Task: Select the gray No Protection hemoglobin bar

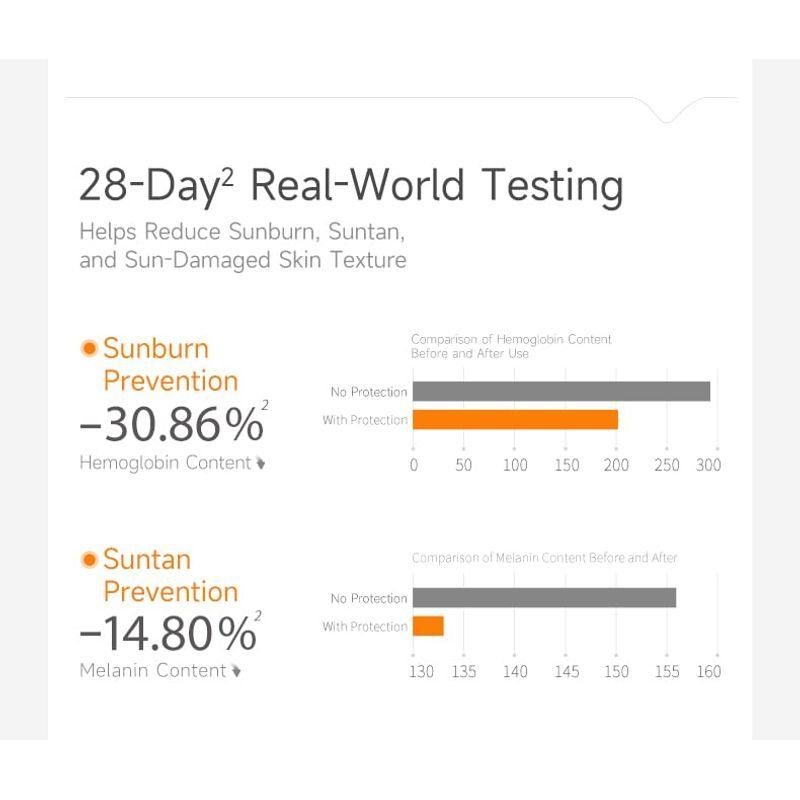Action: [561, 391]
